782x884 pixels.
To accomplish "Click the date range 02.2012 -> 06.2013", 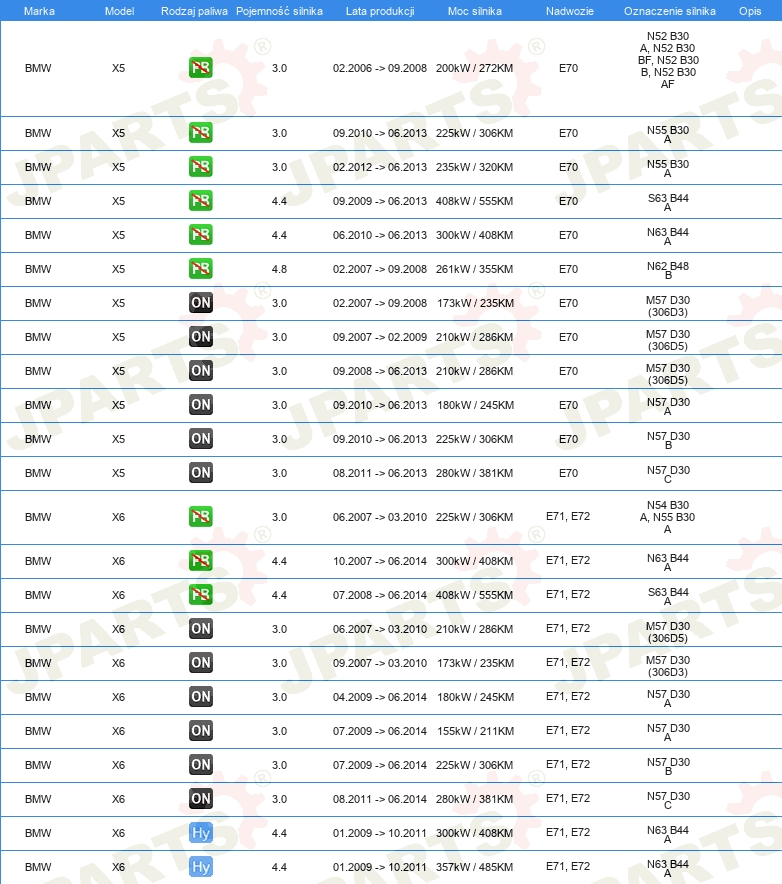I will [380, 167].
